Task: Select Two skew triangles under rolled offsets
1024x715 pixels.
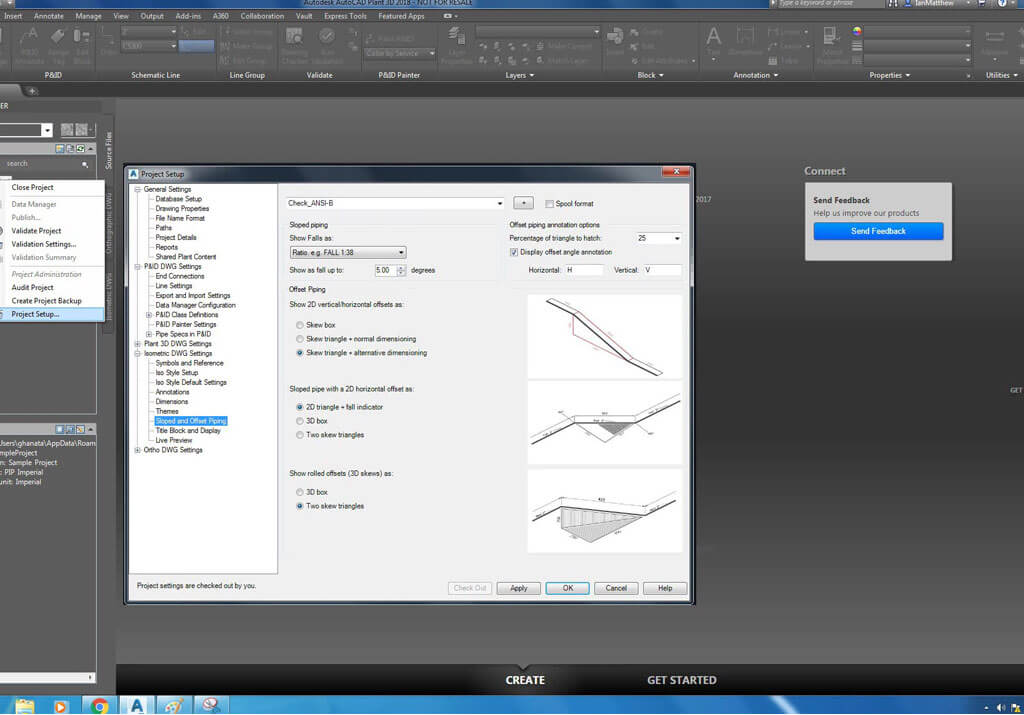Action: click(x=300, y=506)
